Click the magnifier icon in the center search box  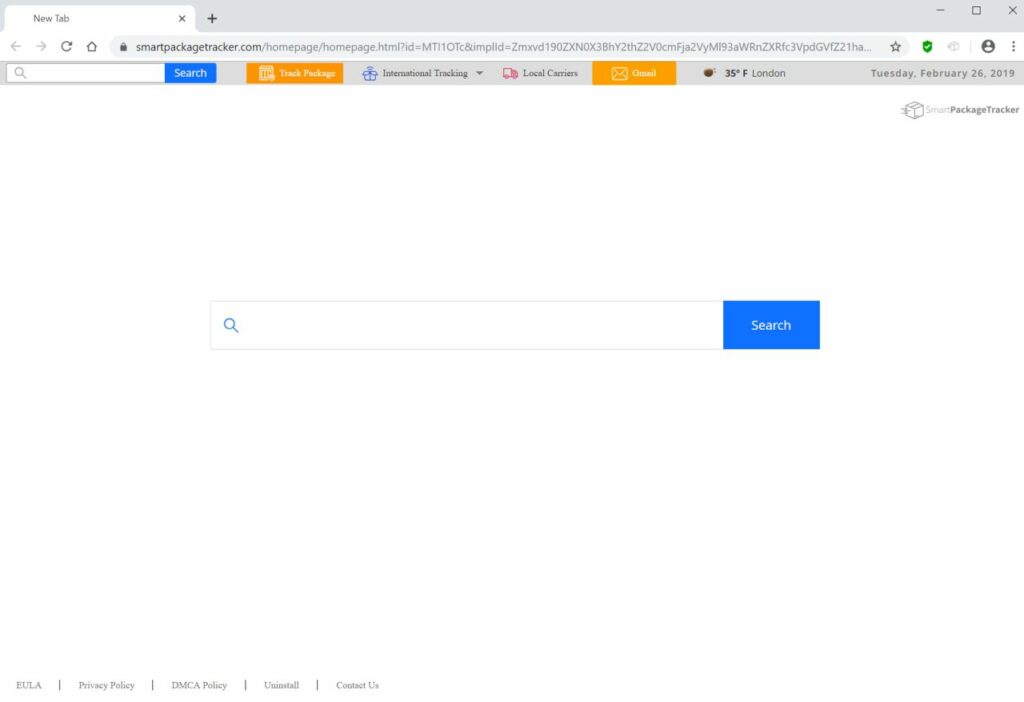click(231, 325)
